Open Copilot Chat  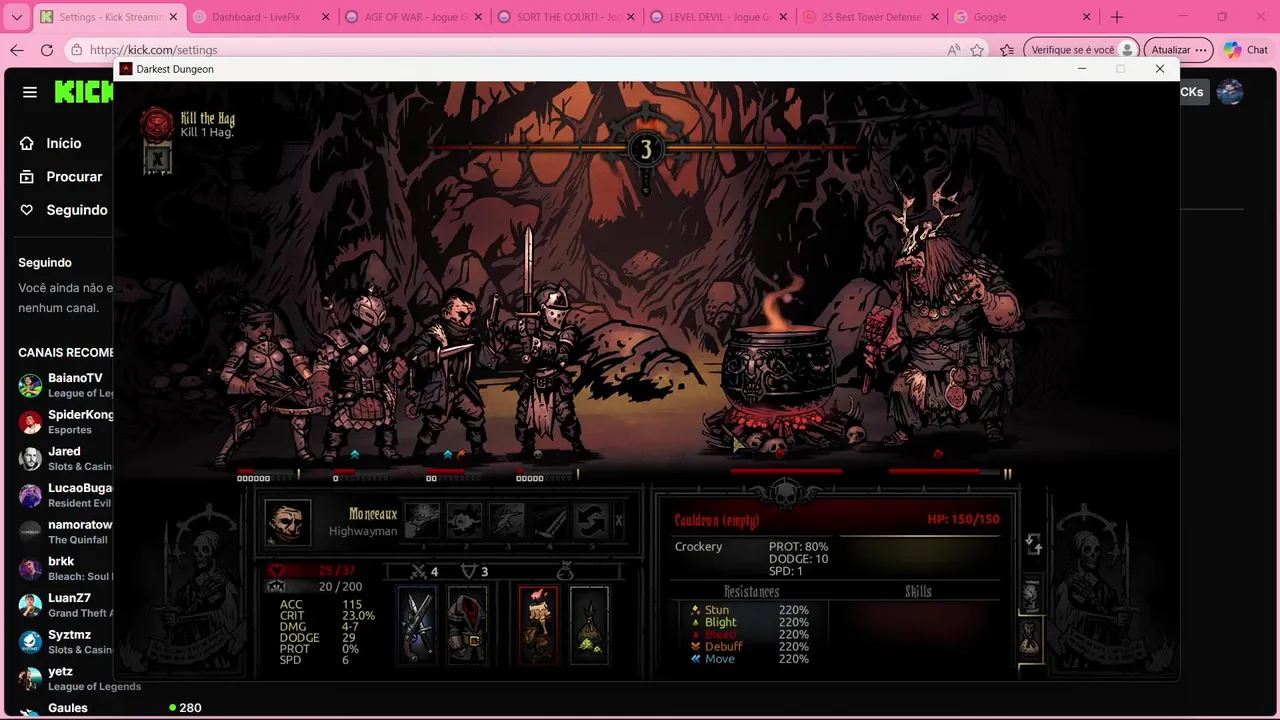[1245, 50]
